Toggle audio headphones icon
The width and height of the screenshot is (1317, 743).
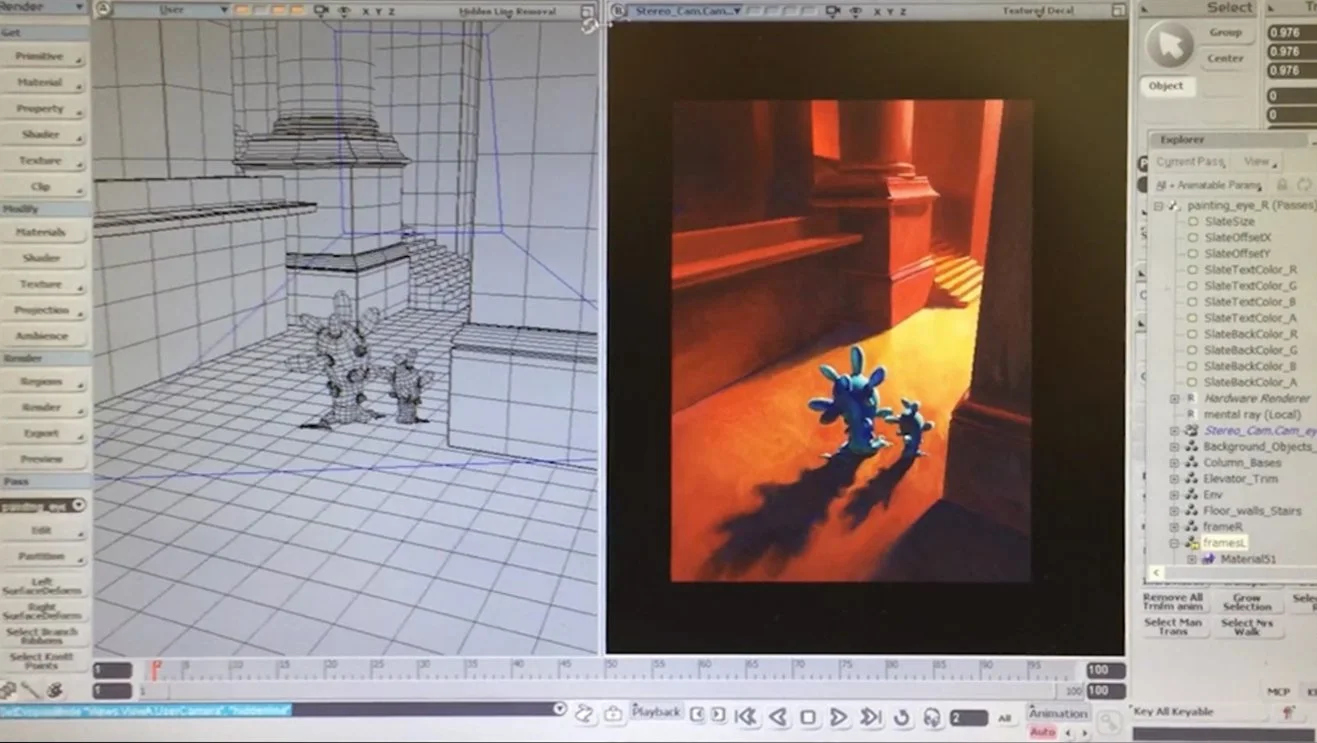[931, 717]
